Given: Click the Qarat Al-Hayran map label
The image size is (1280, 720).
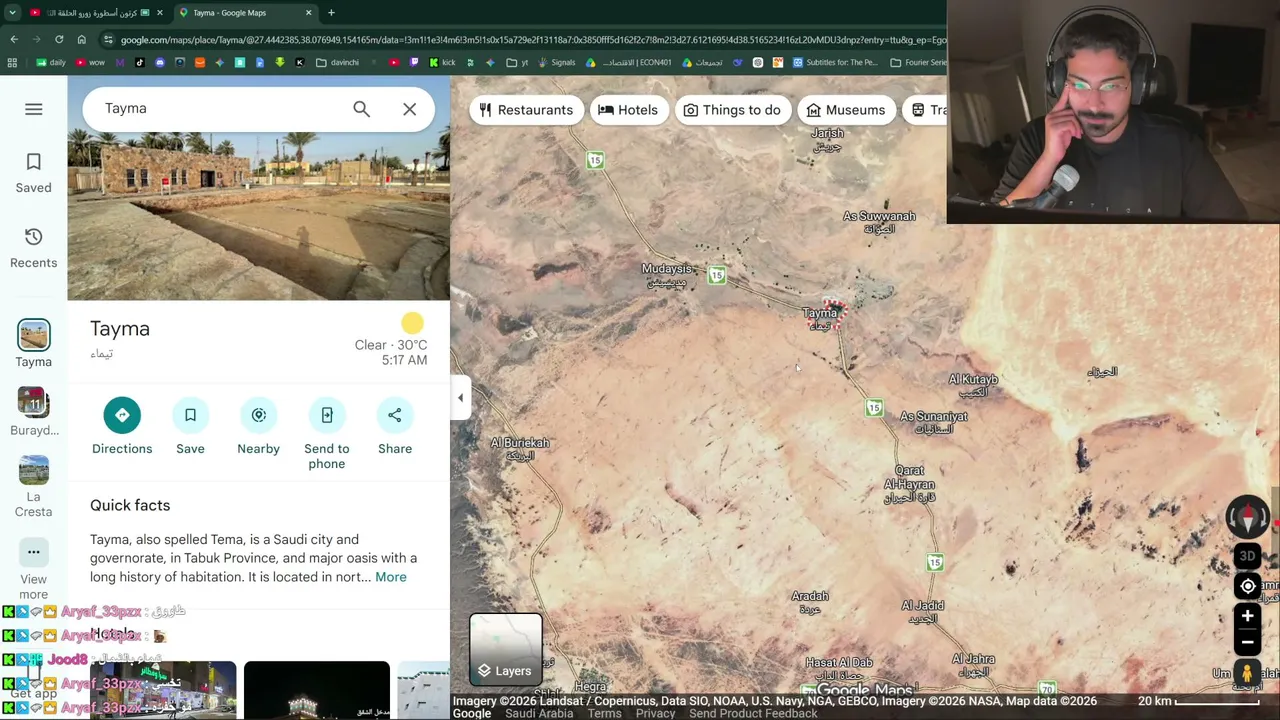Looking at the screenshot, I should pyautogui.click(x=910, y=484).
